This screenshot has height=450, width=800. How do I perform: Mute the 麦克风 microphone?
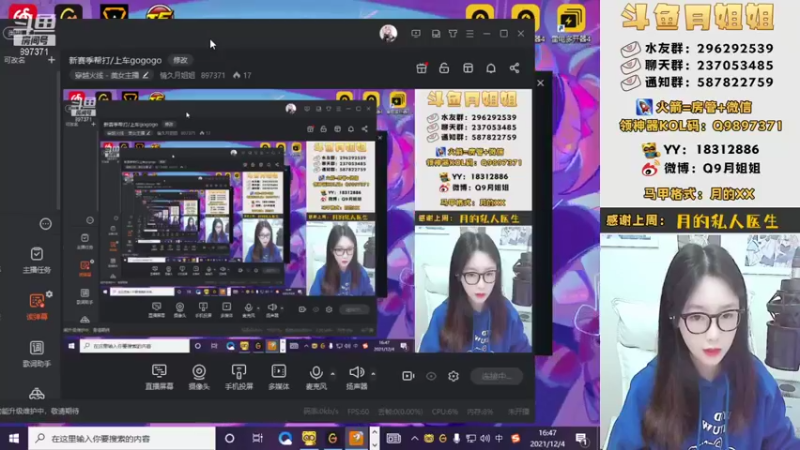[x=316, y=377]
